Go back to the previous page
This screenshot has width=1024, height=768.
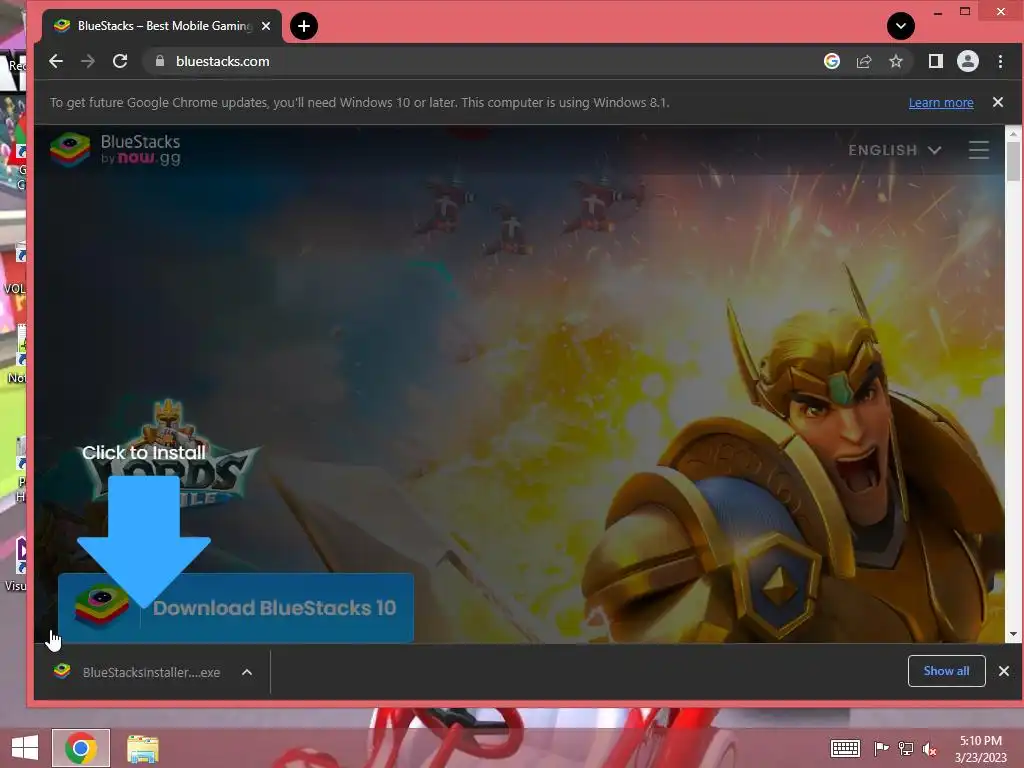click(x=56, y=61)
